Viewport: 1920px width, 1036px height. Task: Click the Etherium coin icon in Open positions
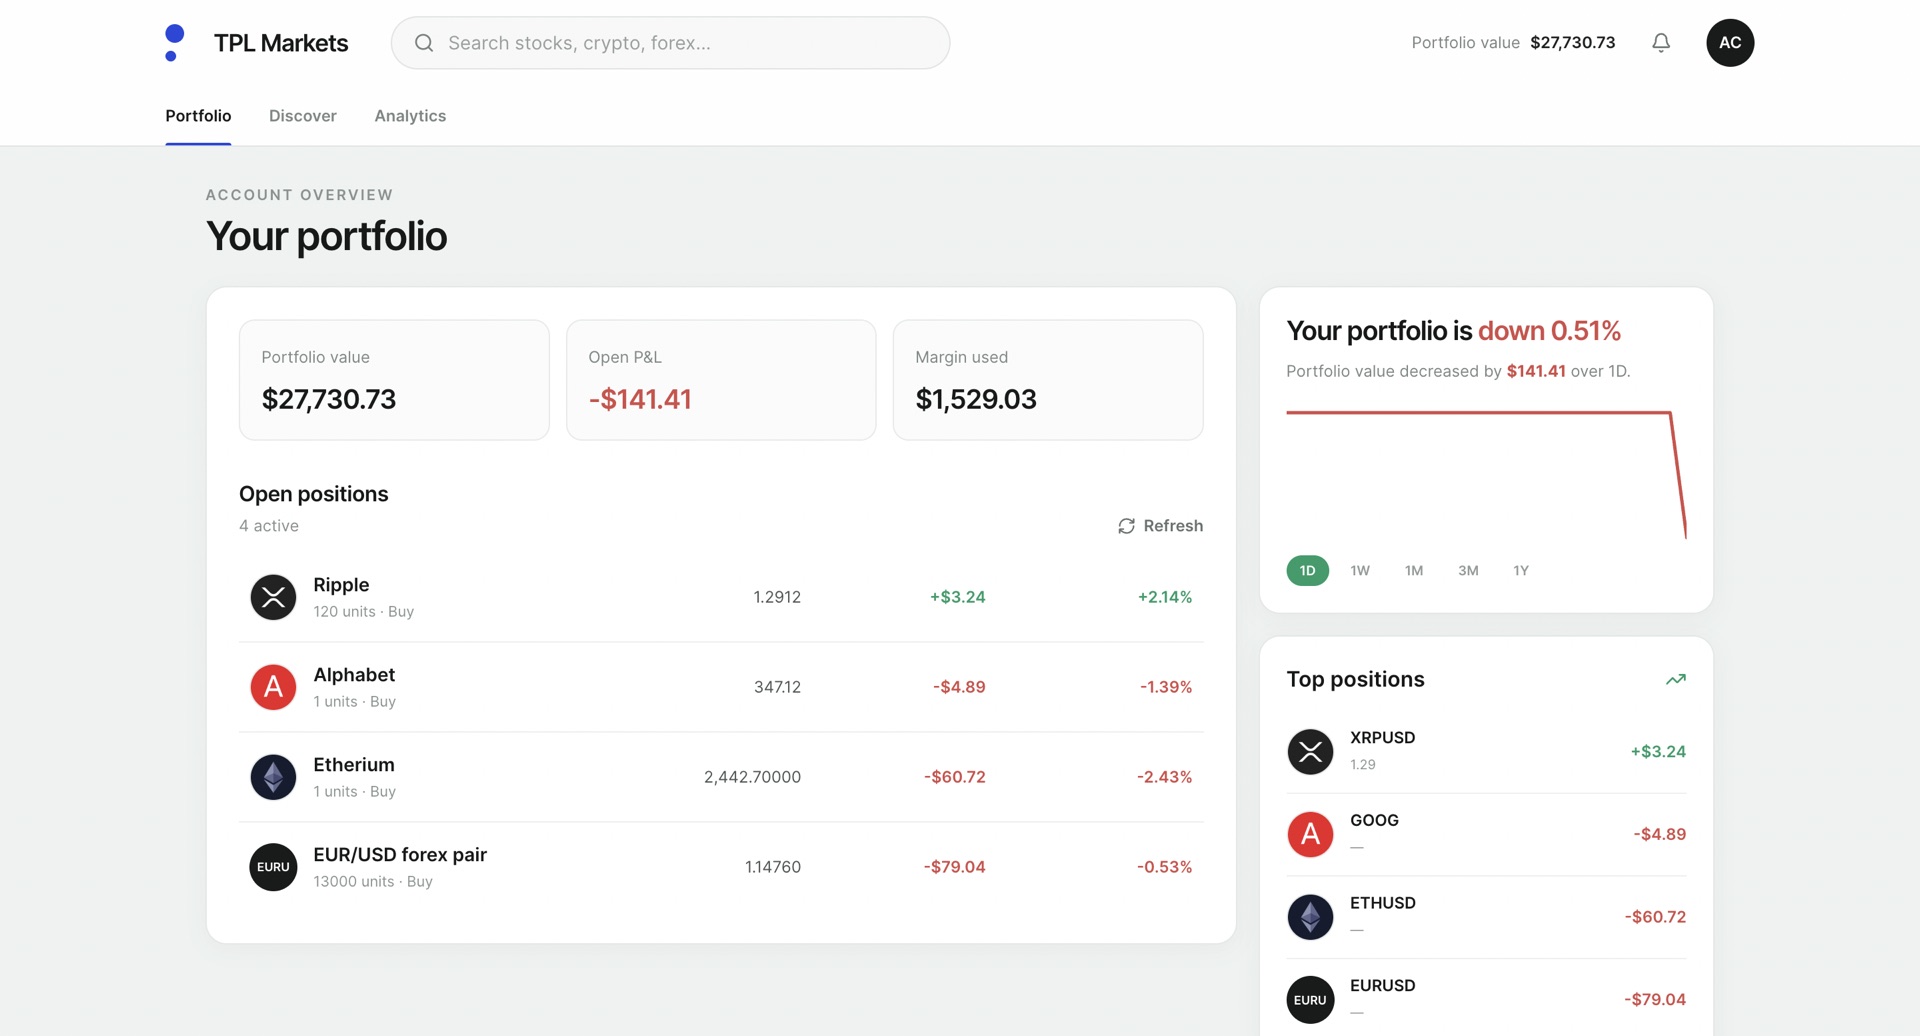[273, 777]
